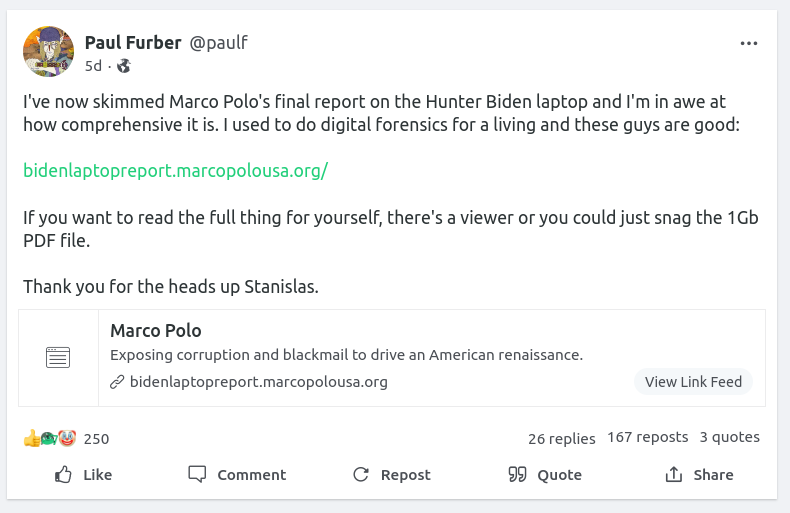790x513 pixels.
Task: Click the 5d post timestamp
Action: (x=93, y=66)
